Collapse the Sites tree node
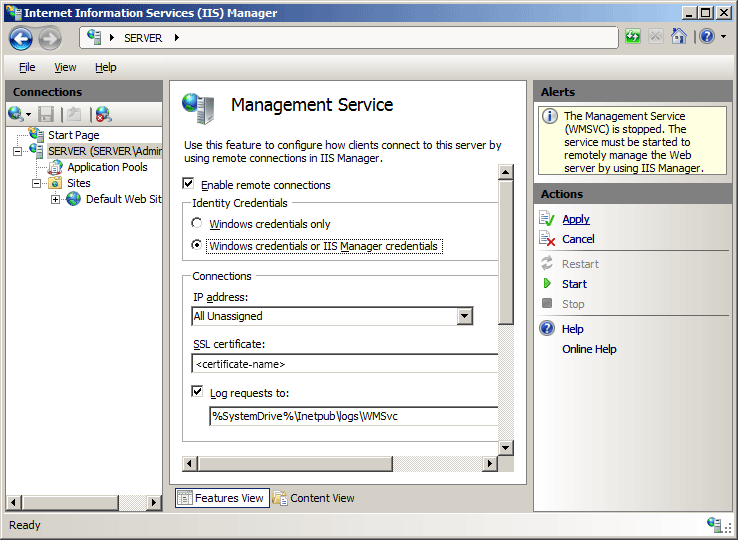738x540 pixels. [36, 183]
